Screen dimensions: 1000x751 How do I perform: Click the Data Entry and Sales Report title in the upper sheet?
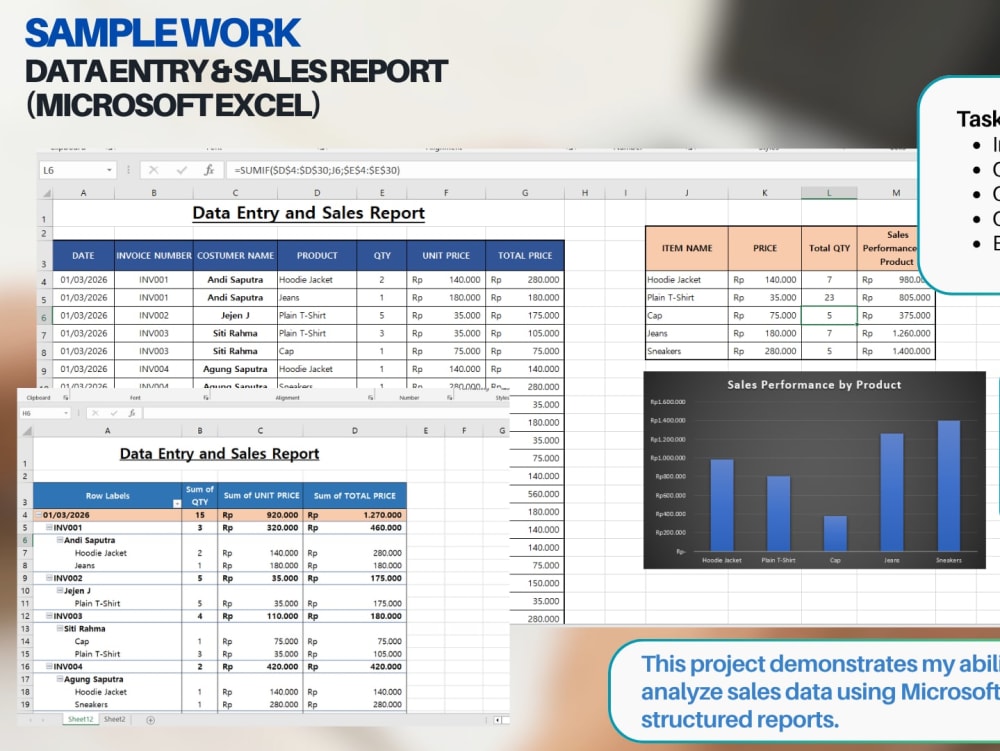309,213
